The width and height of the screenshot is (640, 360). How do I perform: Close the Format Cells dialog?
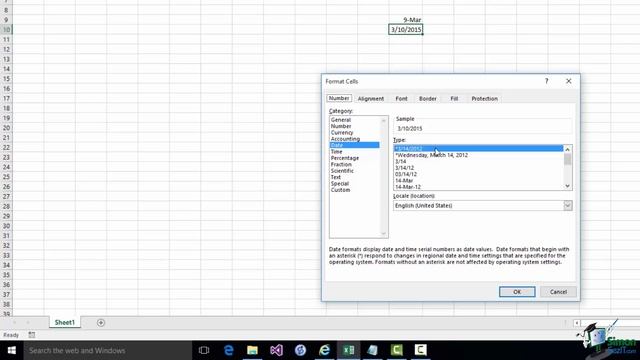coord(569,81)
